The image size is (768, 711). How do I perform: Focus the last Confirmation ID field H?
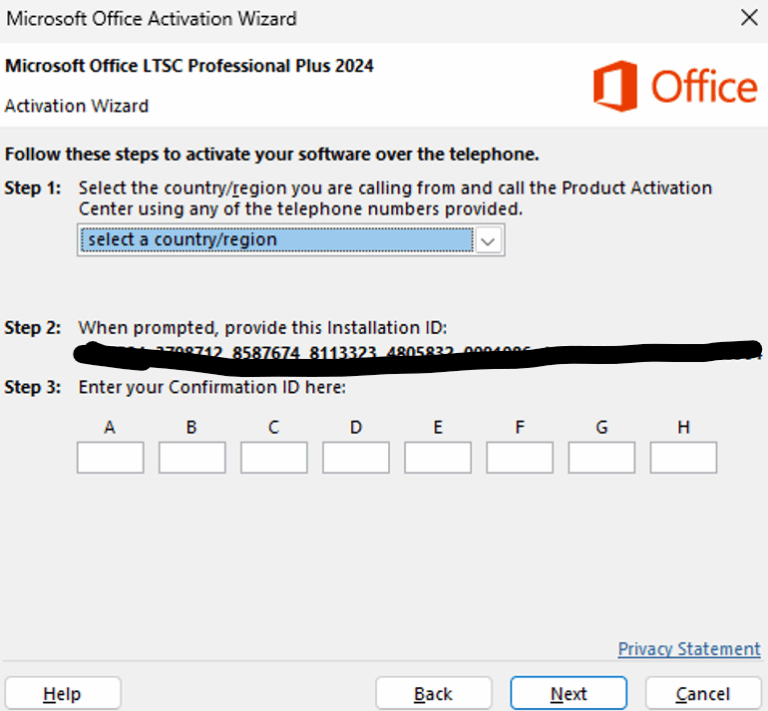[684, 458]
